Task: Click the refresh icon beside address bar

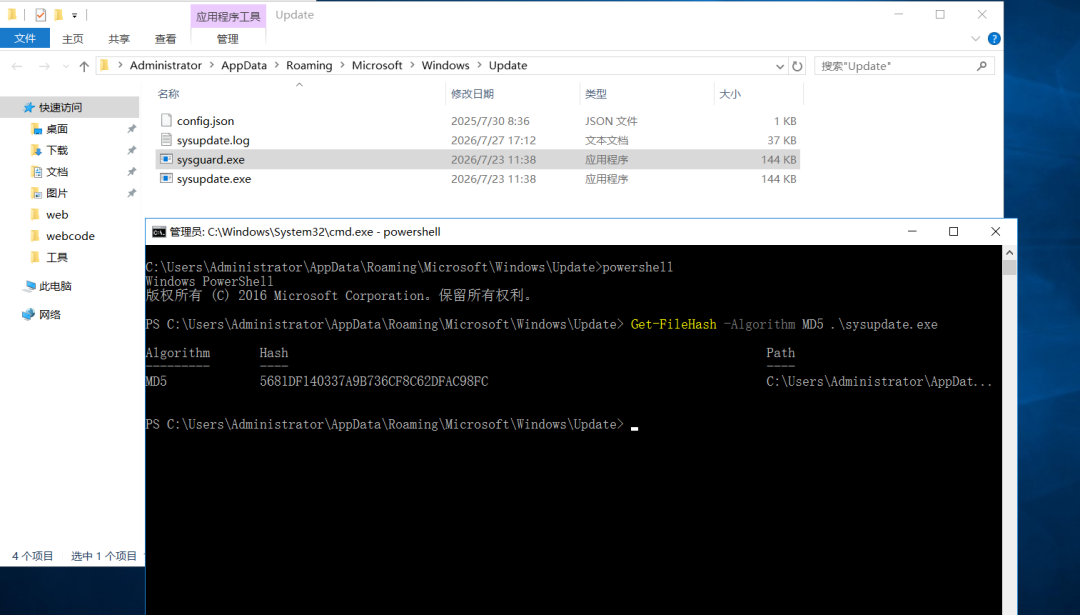Action: 797,66
